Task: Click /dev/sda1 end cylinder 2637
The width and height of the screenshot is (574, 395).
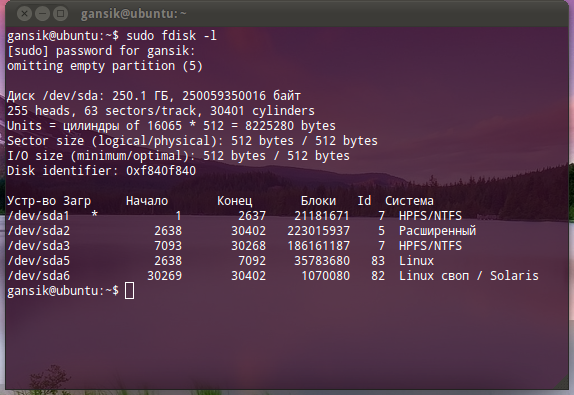Action: 252,216
